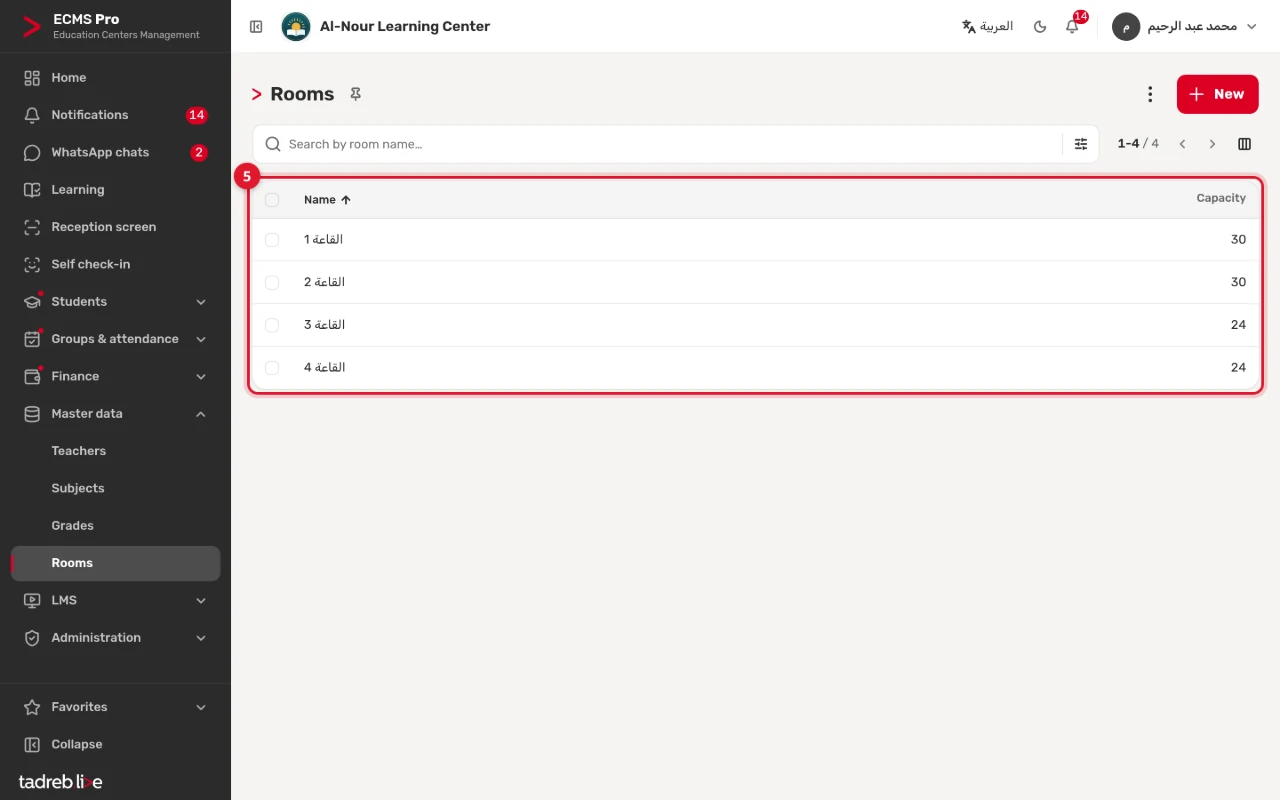Open the search filter options icon
1280x800 pixels.
(1081, 144)
